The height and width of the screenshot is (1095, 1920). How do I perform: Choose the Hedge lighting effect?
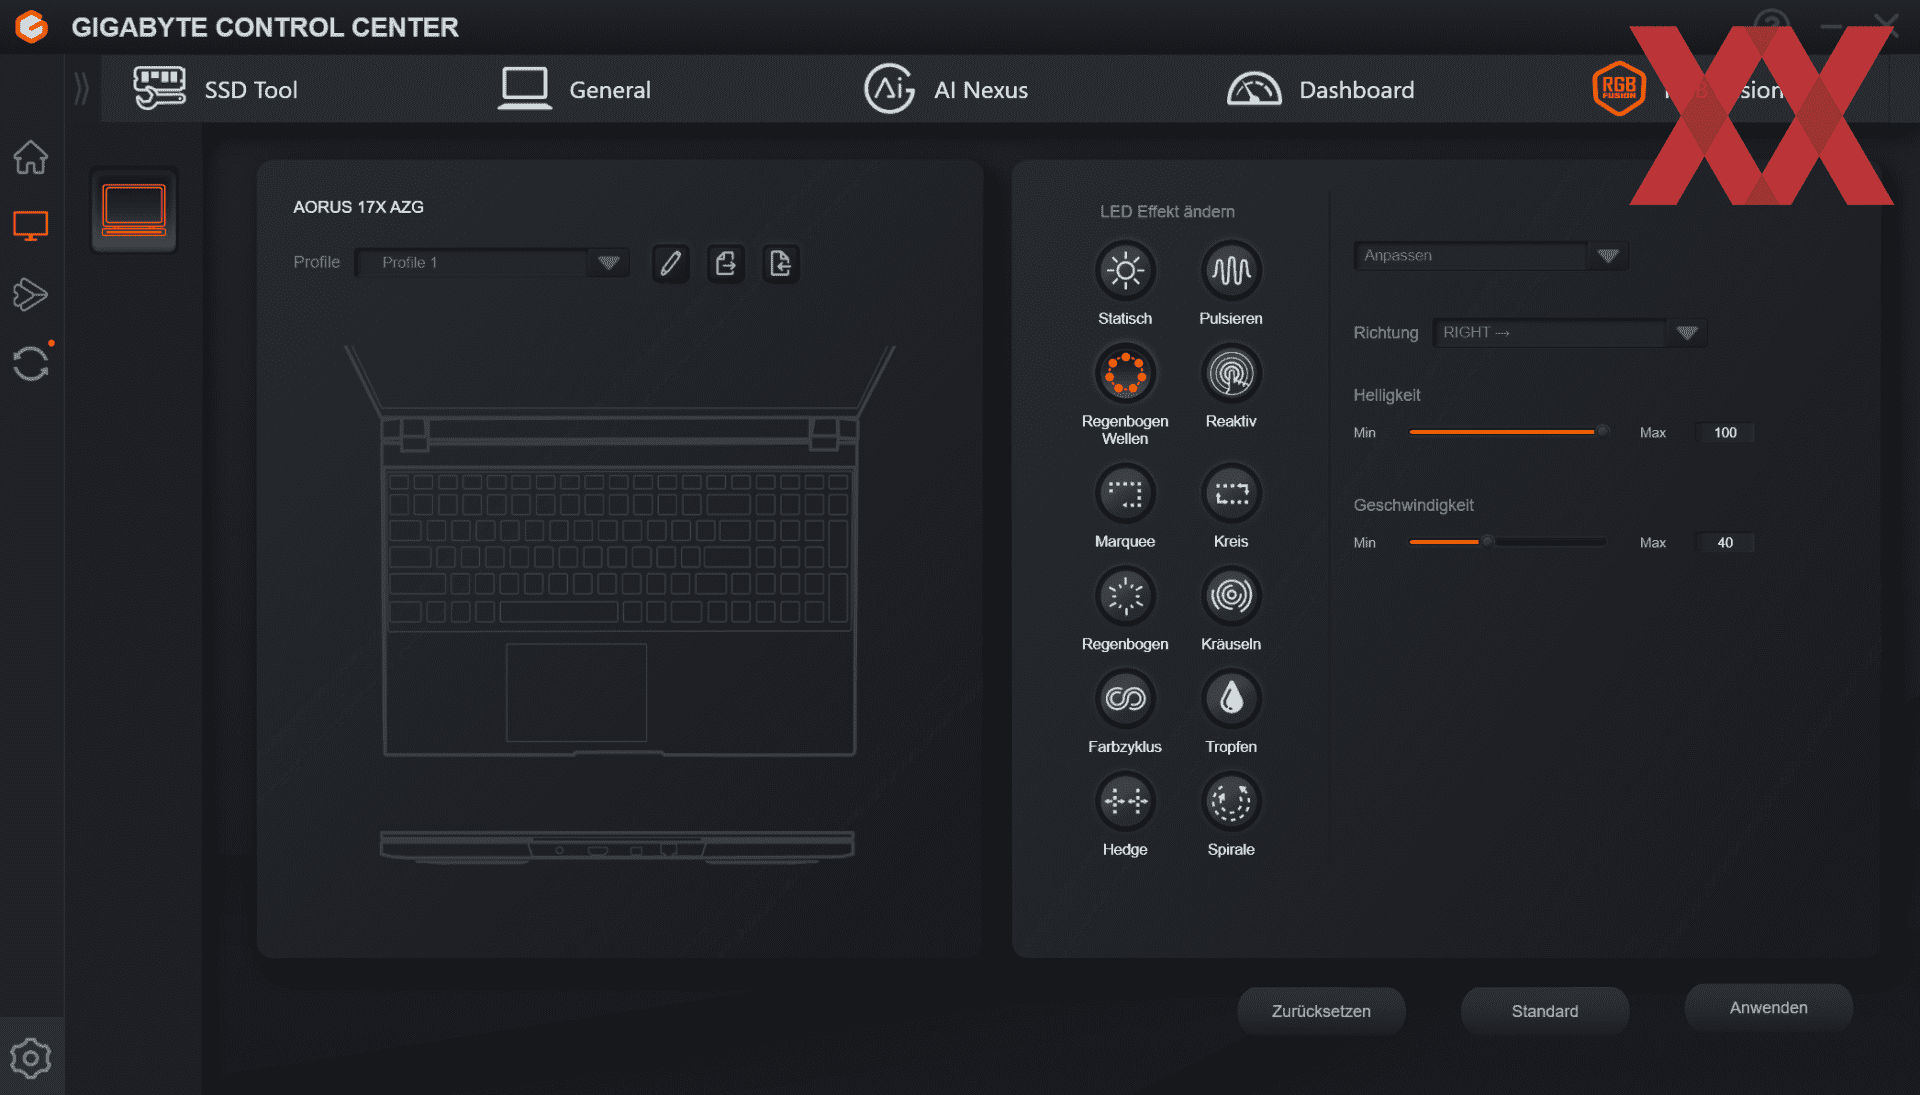click(1125, 801)
